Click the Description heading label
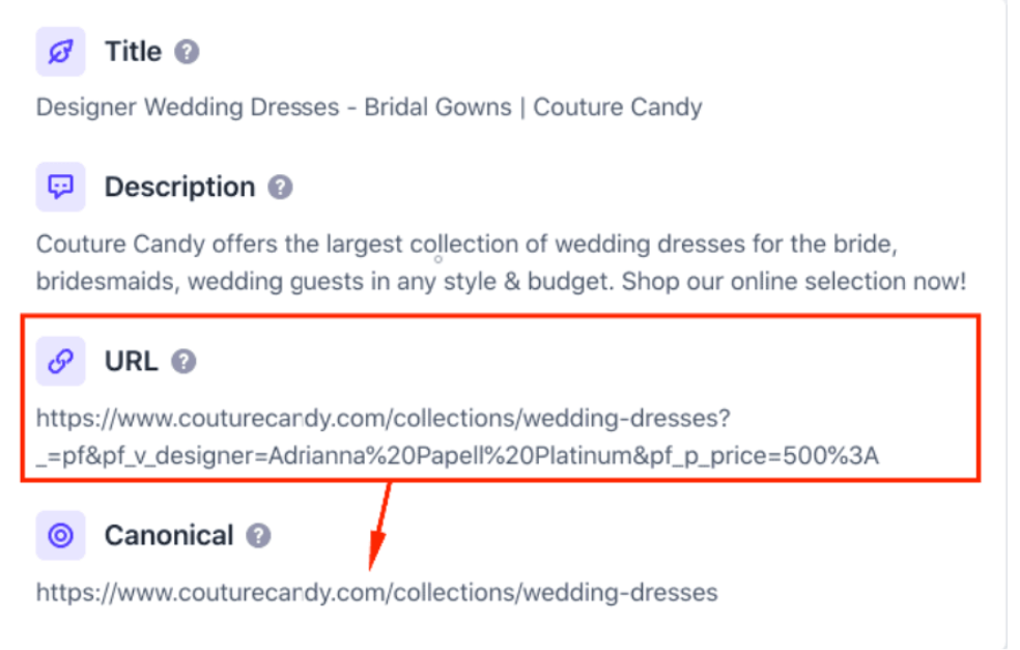1020x650 pixels. (x=180, y=187)
